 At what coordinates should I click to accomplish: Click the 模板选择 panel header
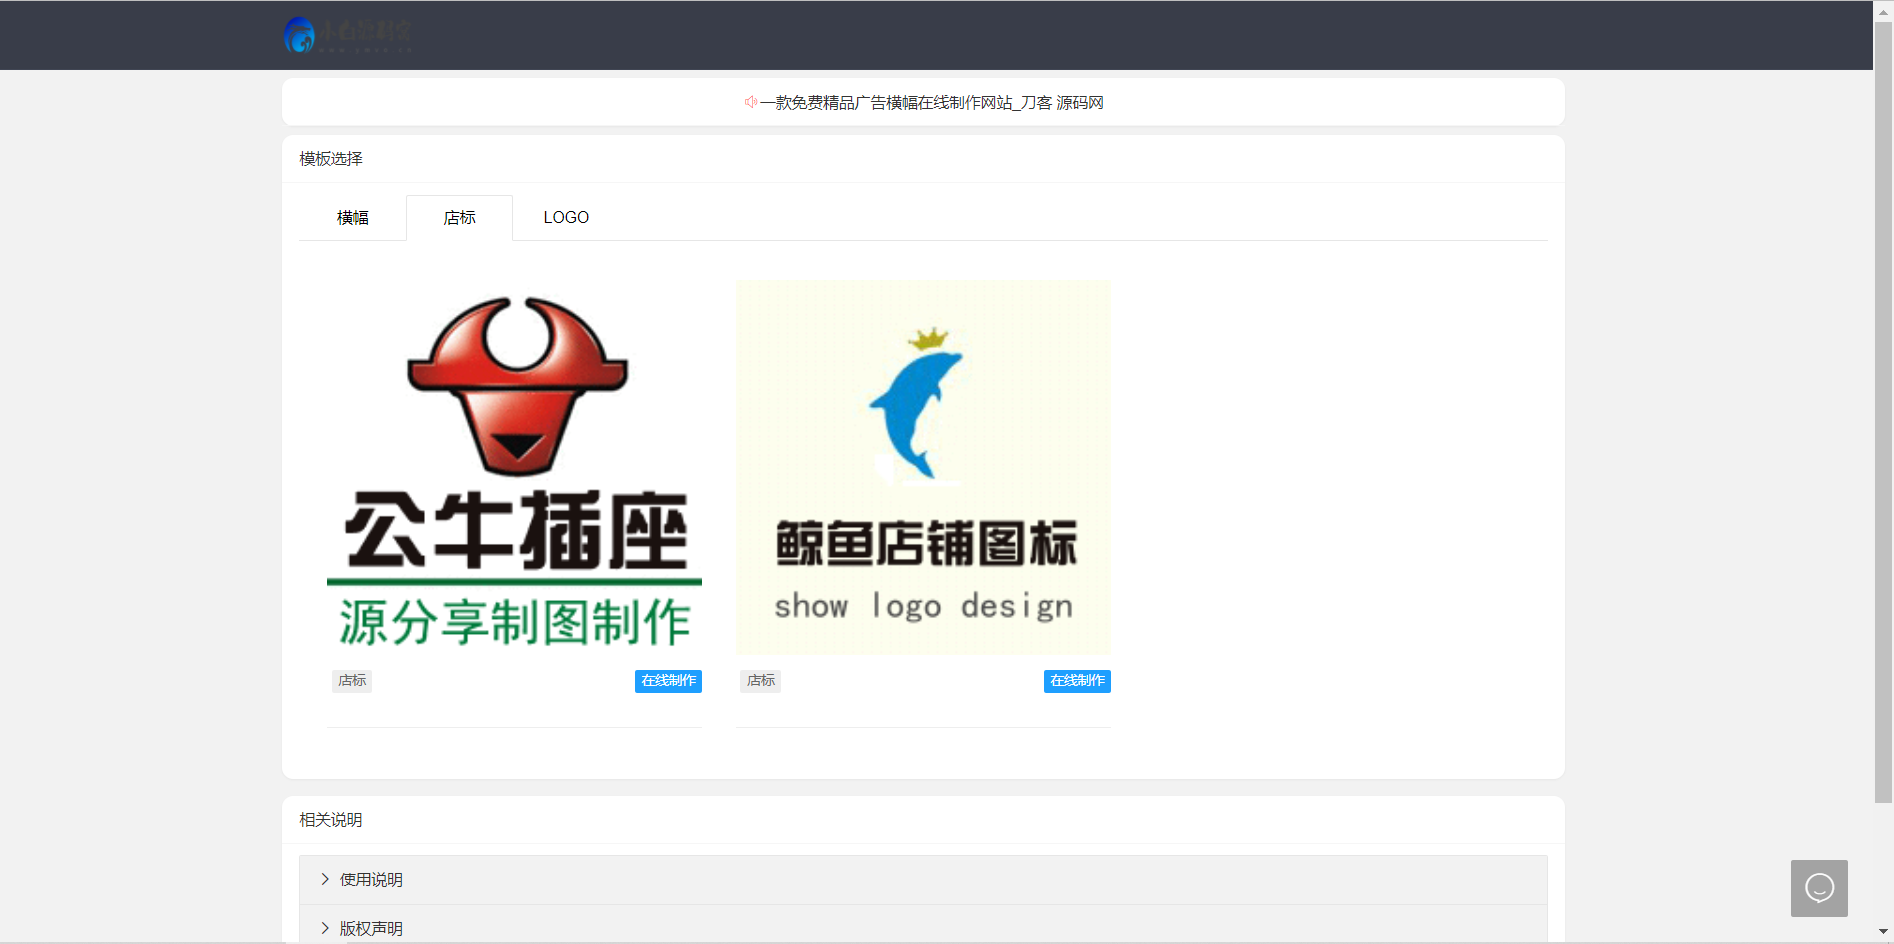329,158
